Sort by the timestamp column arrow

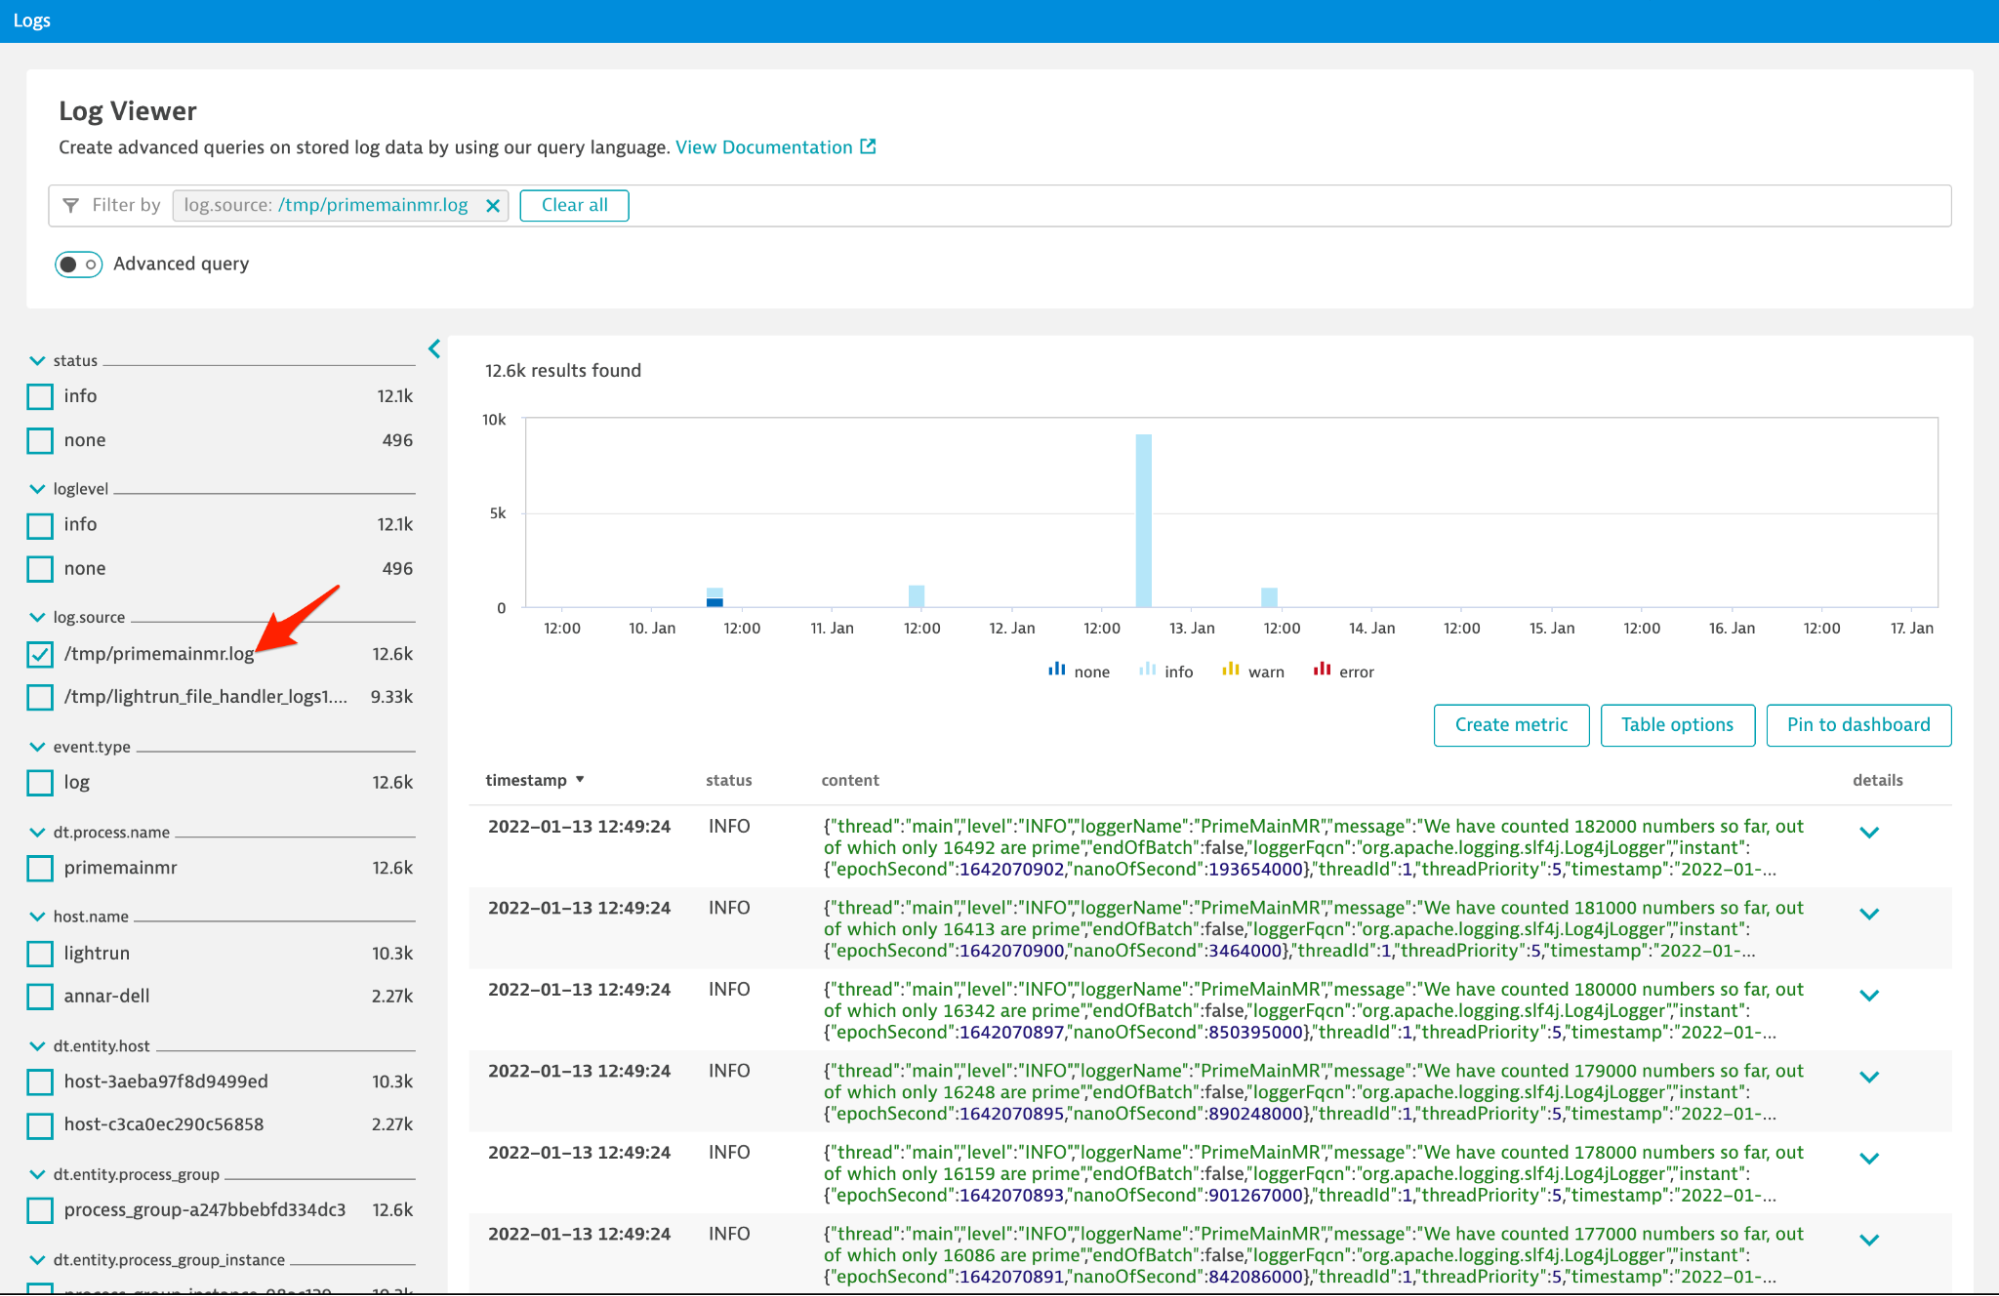(x=580, y=780)
